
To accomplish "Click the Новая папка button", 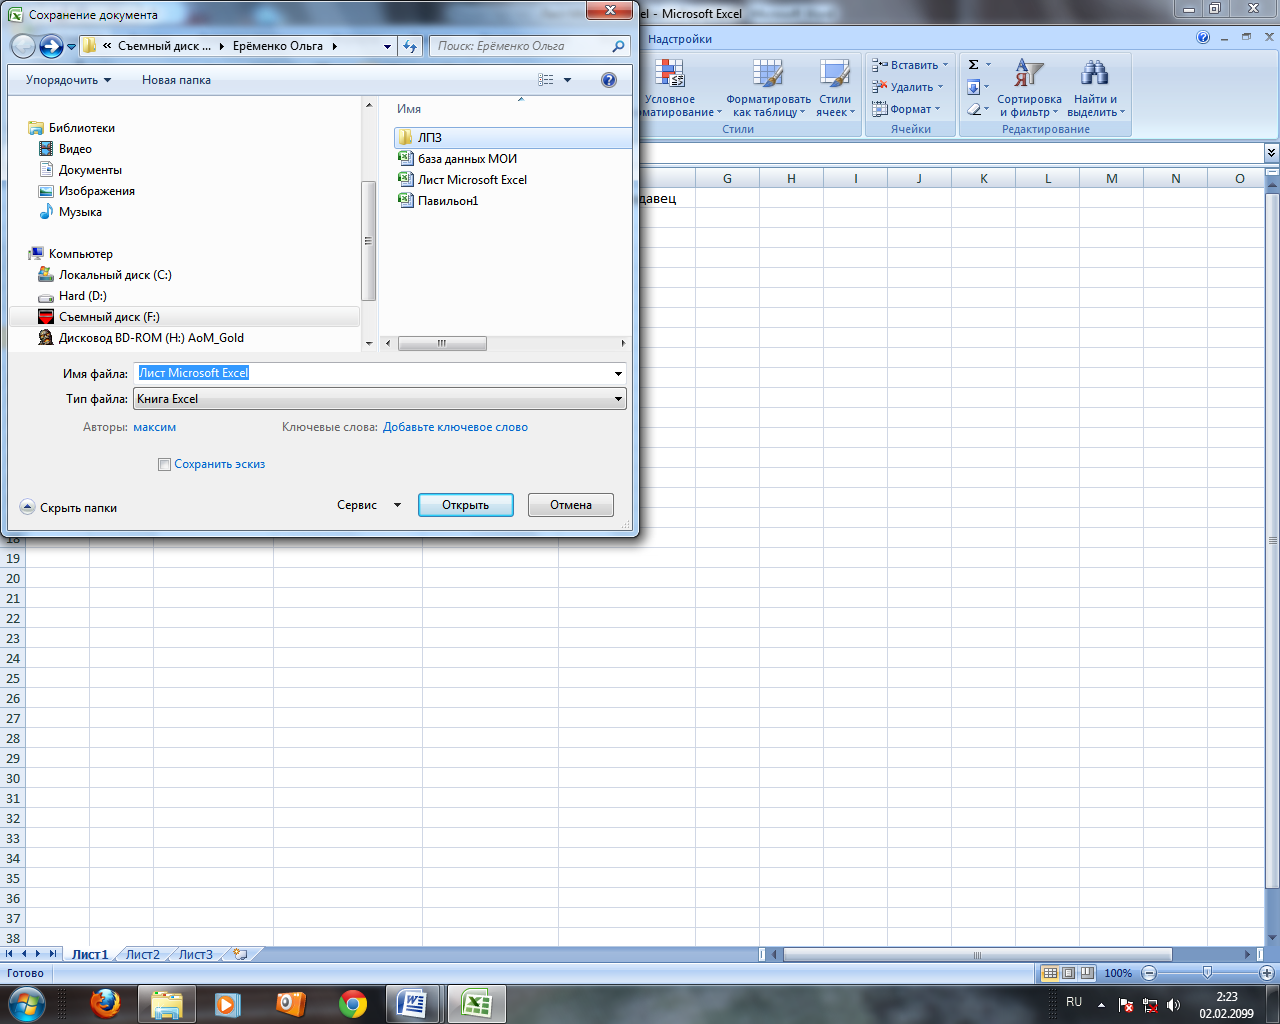I will pos(176,80).
